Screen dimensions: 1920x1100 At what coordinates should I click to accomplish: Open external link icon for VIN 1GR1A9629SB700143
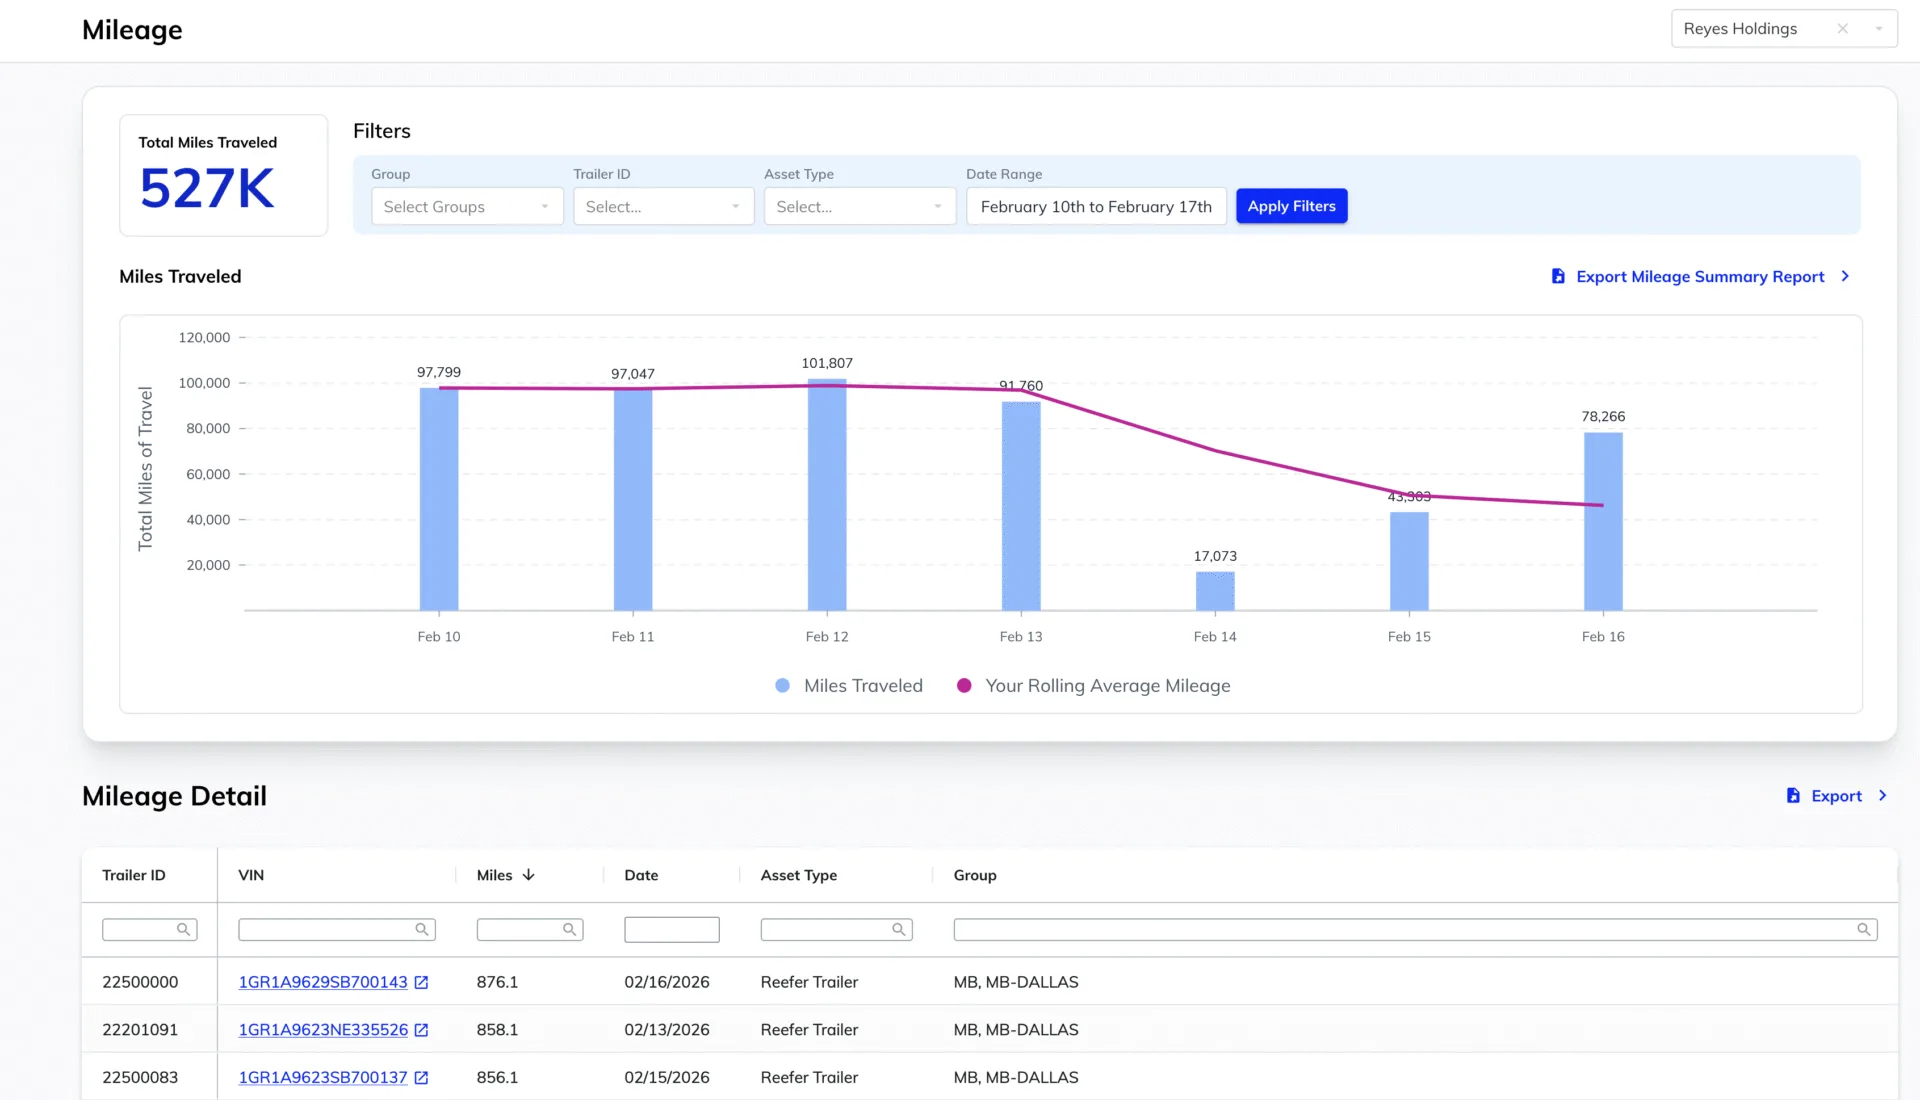point(421,983)
